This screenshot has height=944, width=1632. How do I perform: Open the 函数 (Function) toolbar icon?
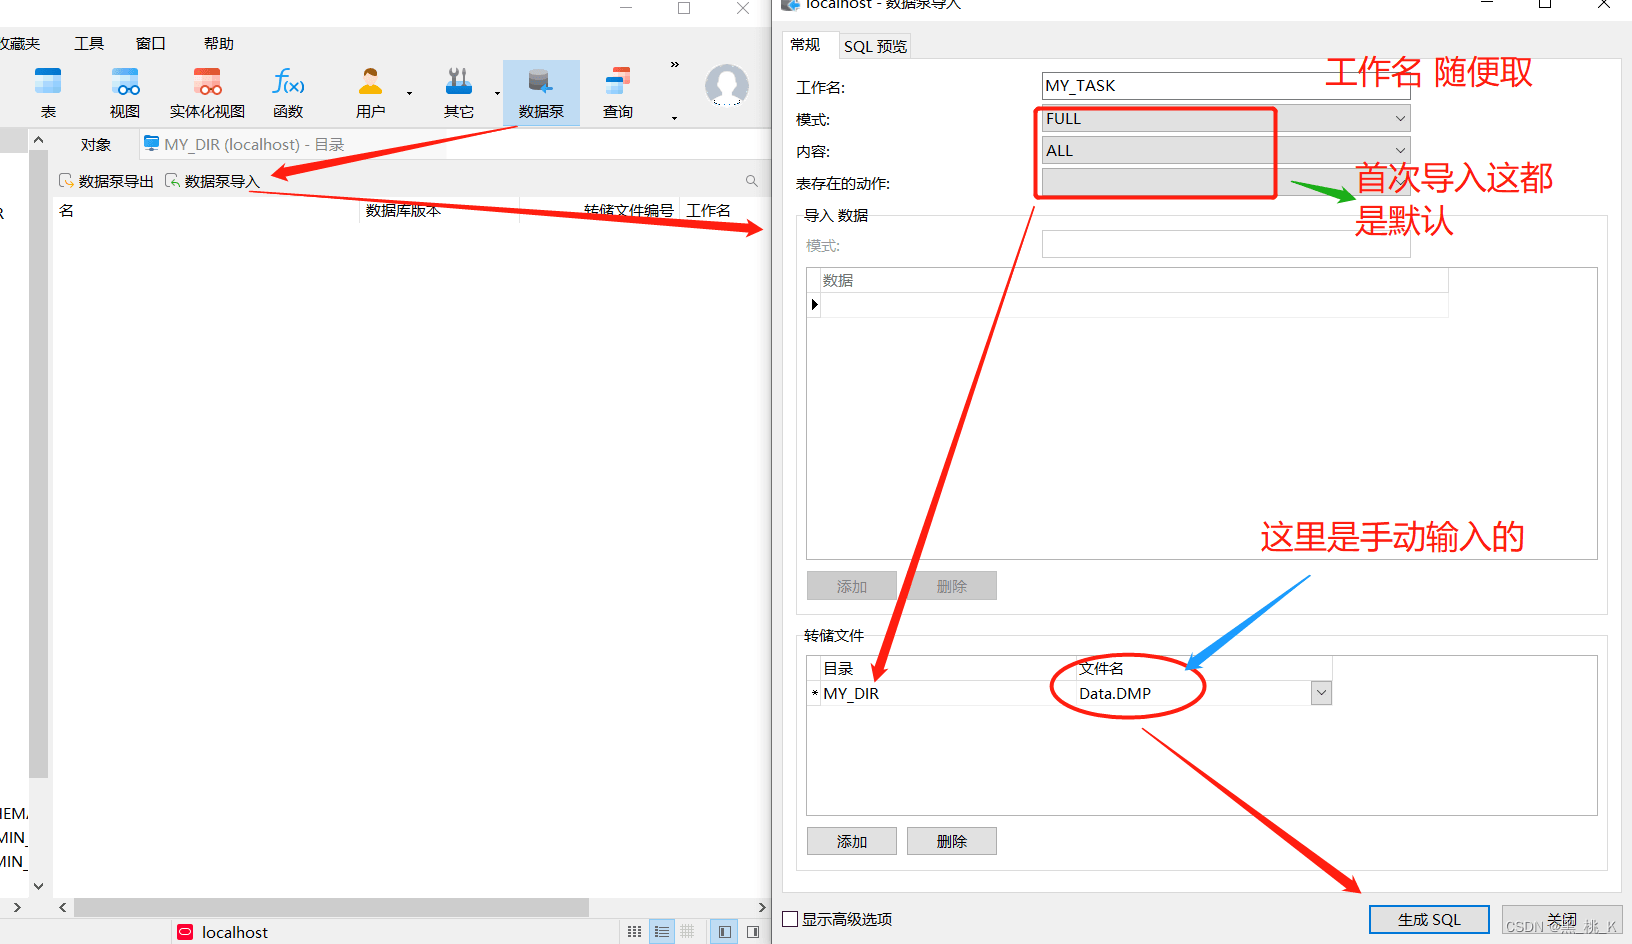pos(288,92)
